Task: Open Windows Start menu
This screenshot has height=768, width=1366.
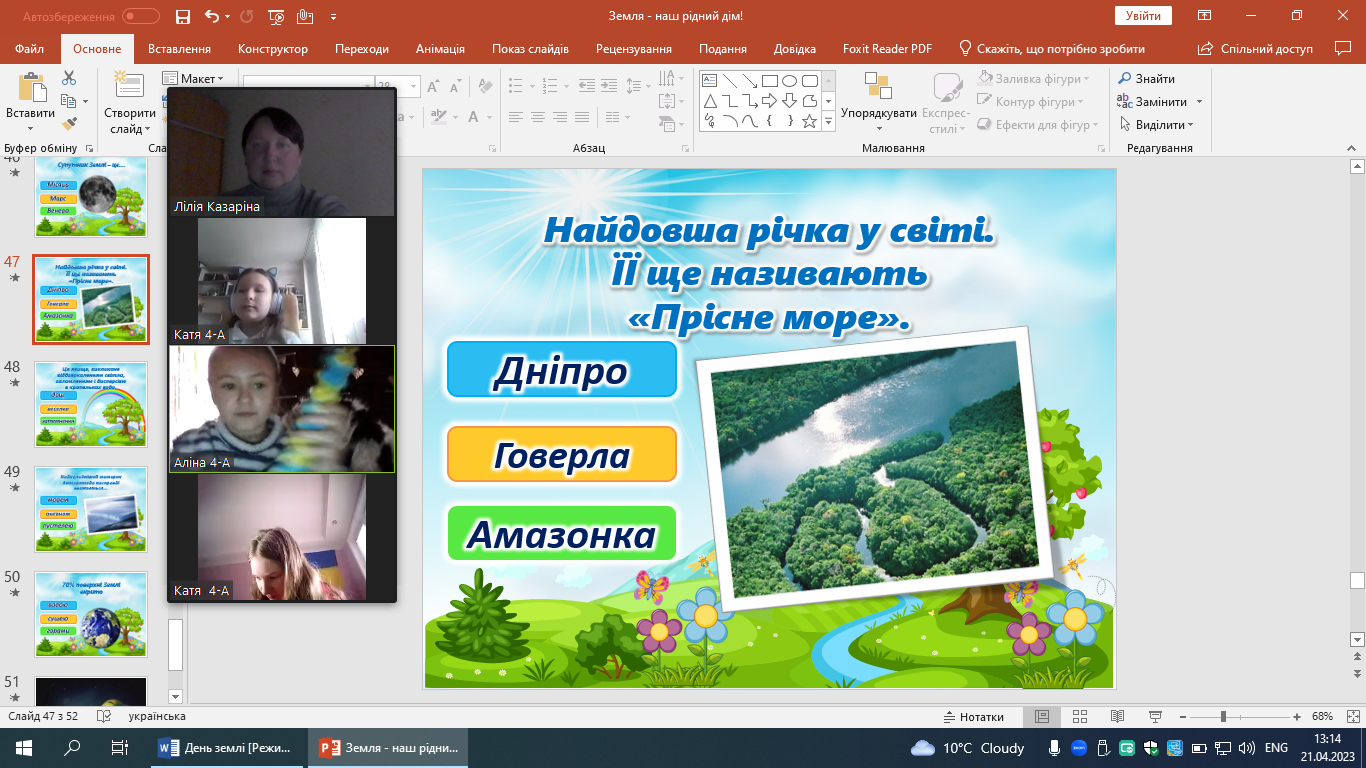Action: tap(24, 748)
